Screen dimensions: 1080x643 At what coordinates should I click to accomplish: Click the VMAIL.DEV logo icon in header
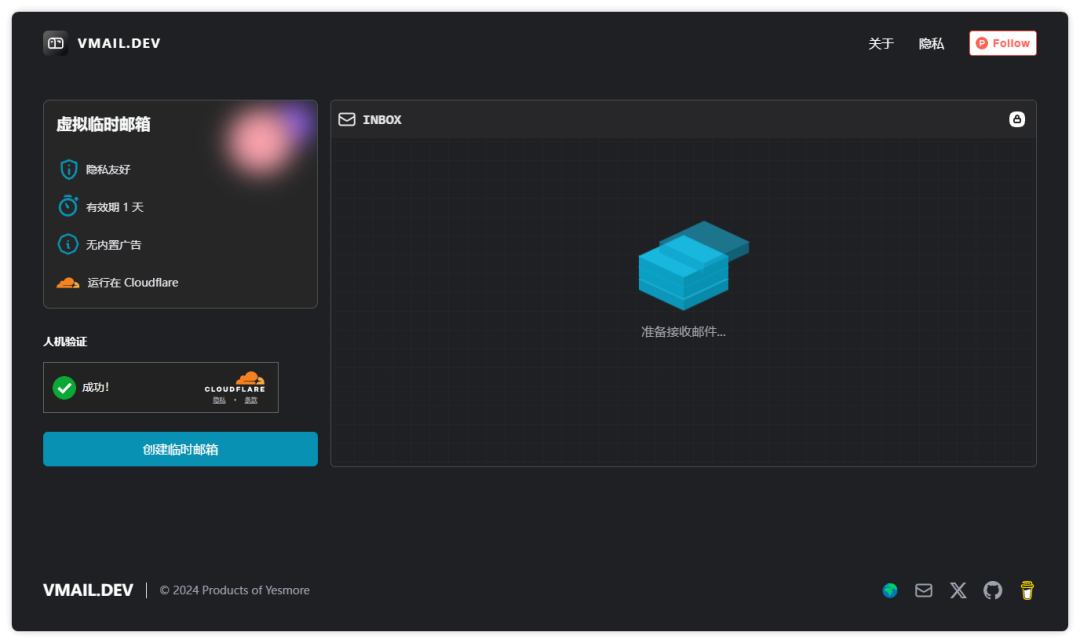tap(55, 43)
